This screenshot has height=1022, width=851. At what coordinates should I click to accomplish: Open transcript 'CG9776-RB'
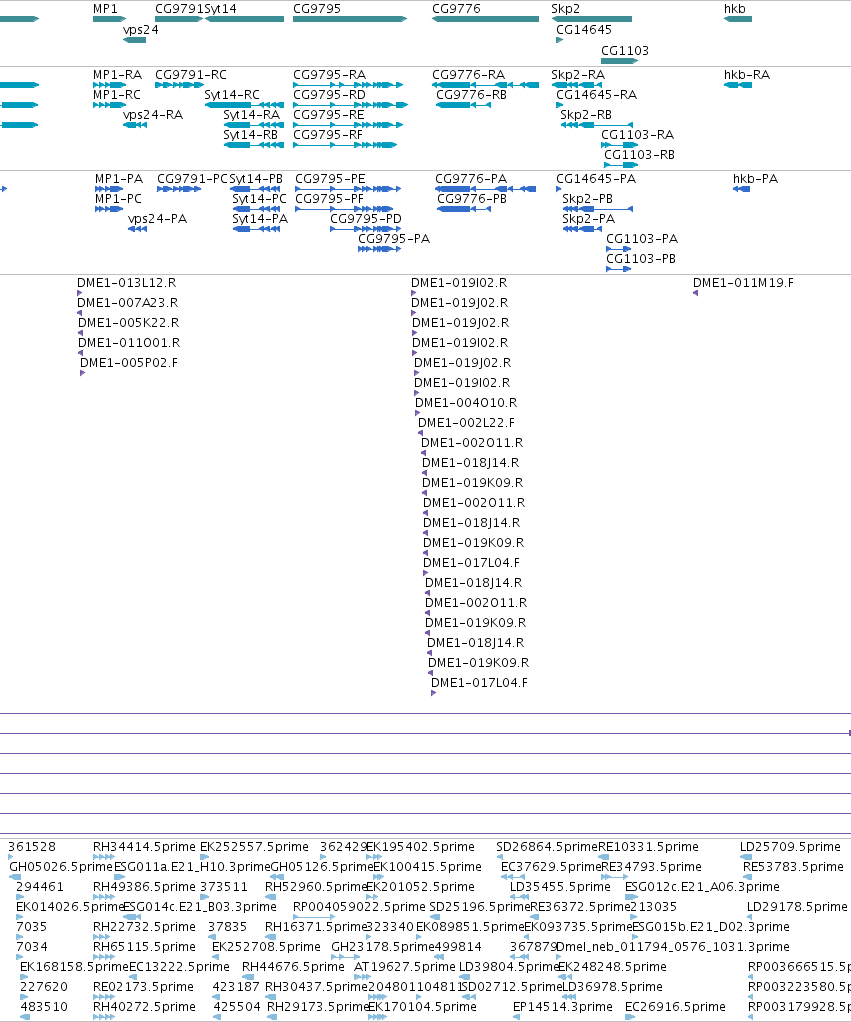click(x=471, y=95)
